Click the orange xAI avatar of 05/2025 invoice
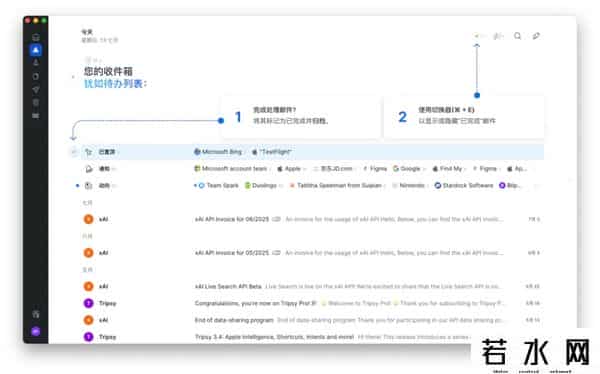600x374 pixels. 88,253
